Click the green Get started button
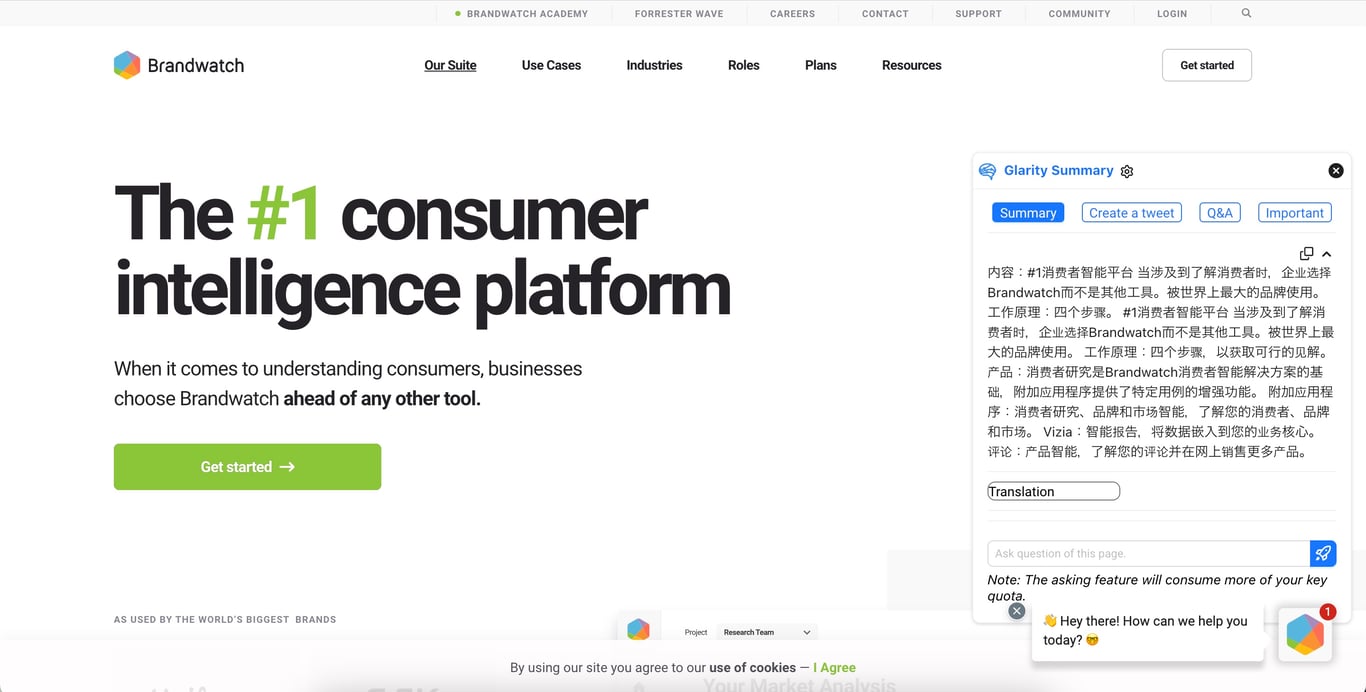This screenshot has height=692, width=1366. pos(247,467)
